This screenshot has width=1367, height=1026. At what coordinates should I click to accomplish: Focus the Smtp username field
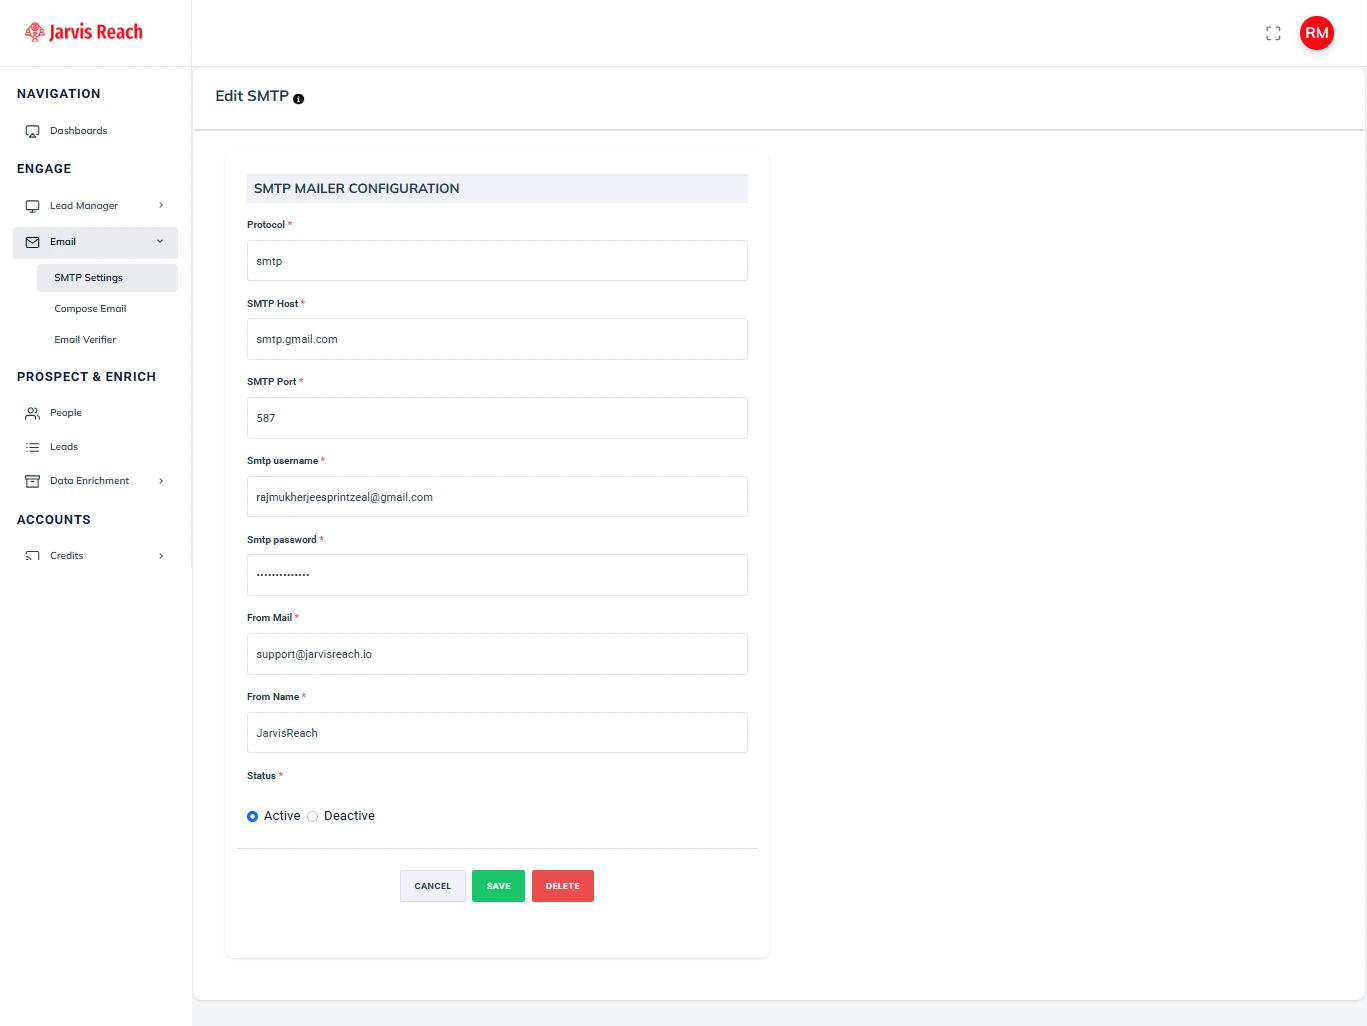point(497,497)
